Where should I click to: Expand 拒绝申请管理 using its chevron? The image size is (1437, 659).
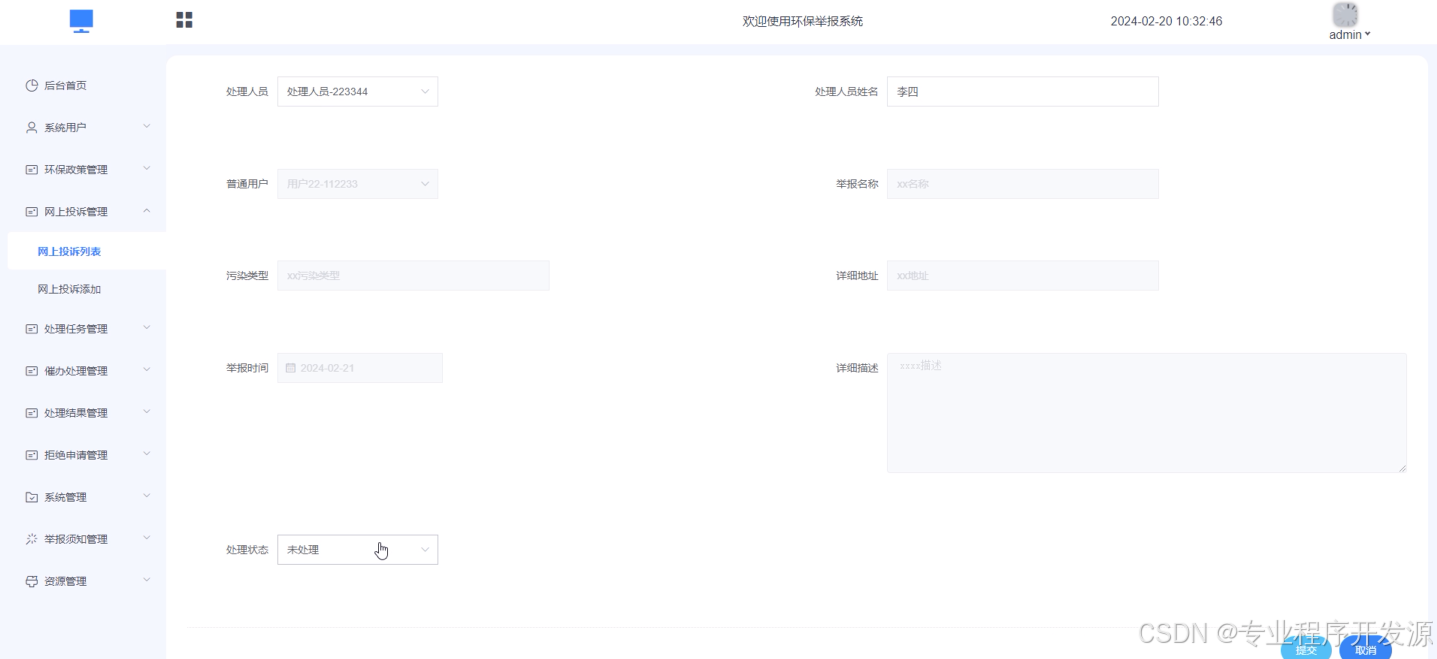147,454
